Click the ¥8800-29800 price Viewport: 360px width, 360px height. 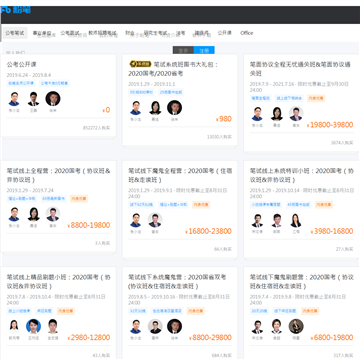click(210, 338)
